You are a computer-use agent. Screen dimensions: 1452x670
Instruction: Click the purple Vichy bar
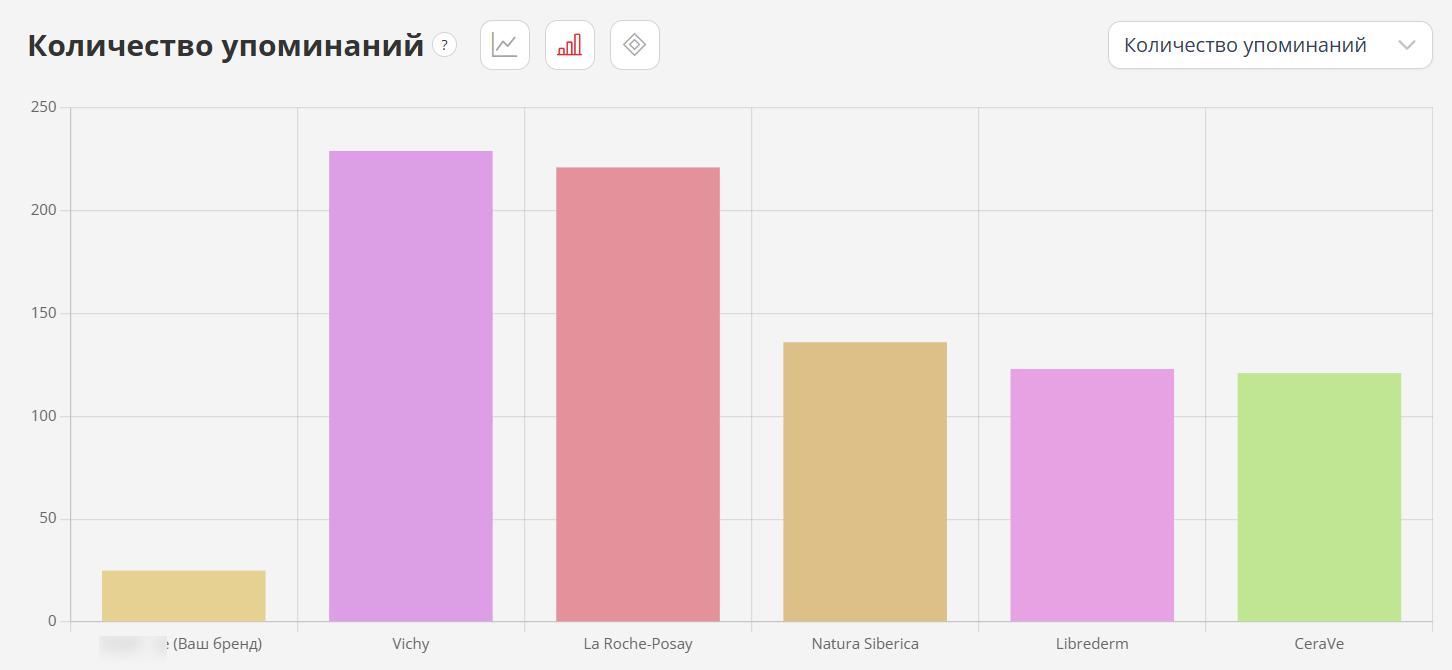coord(411,386)
